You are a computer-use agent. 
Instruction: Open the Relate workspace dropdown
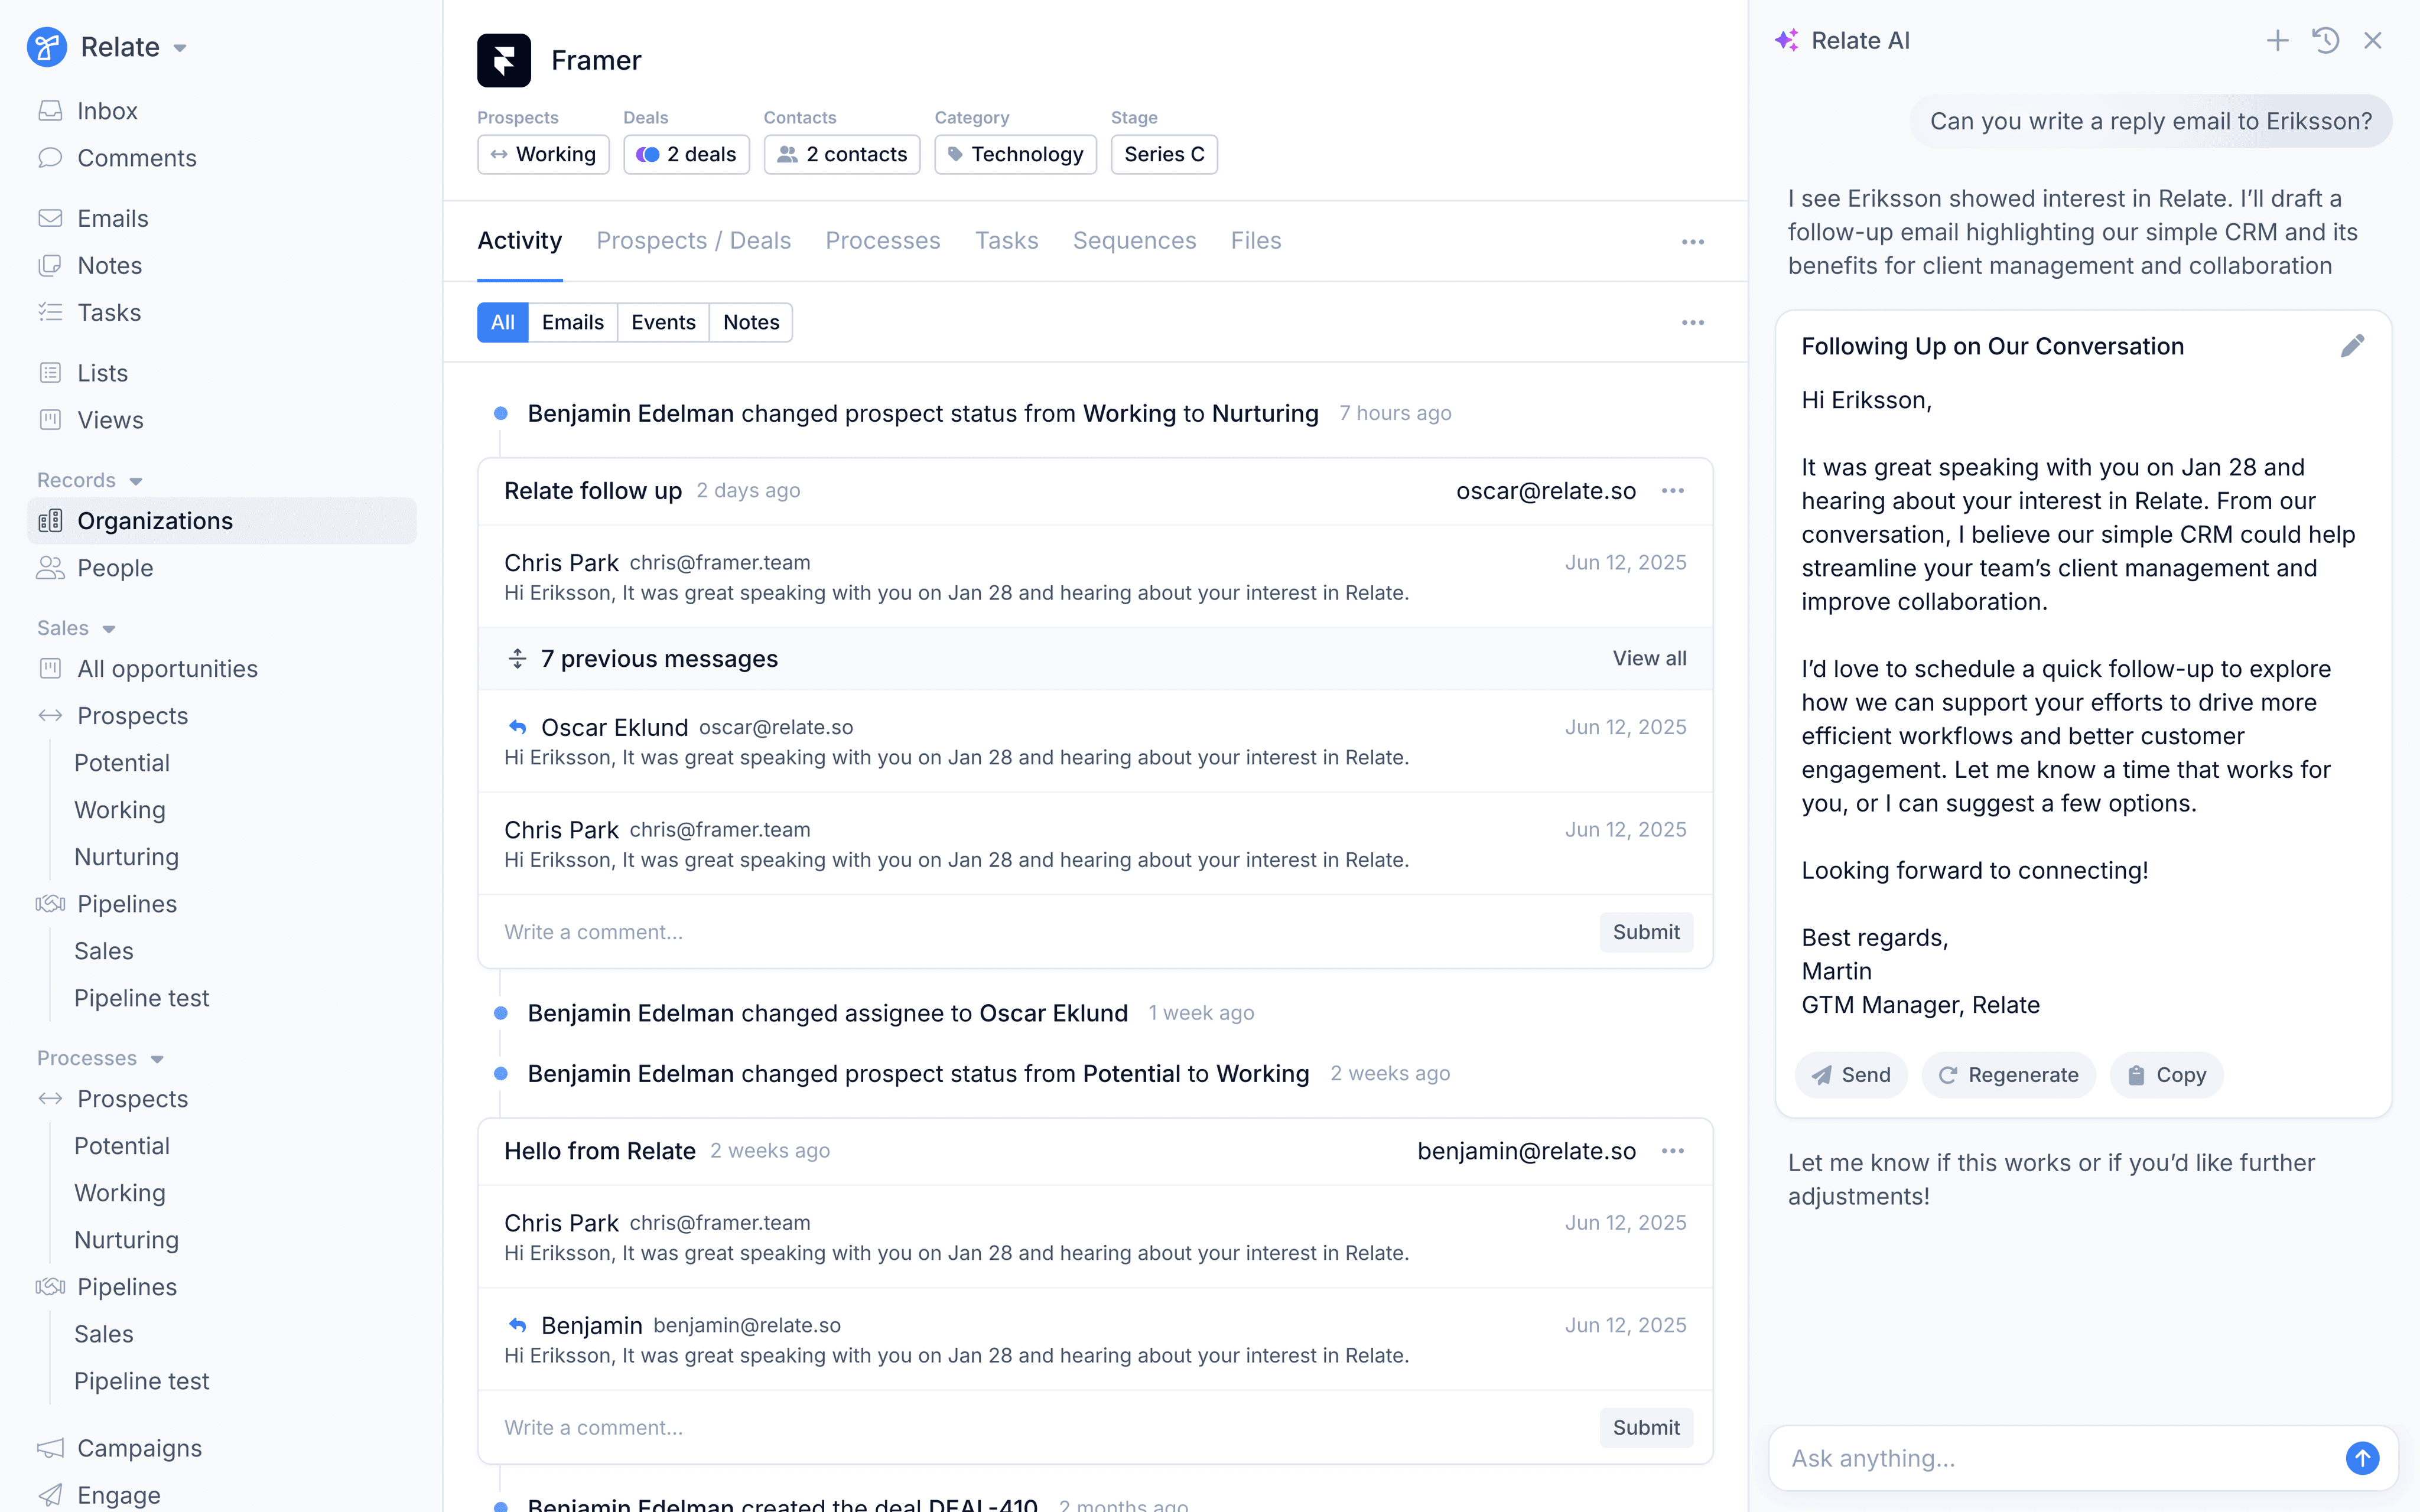[180, 48]
